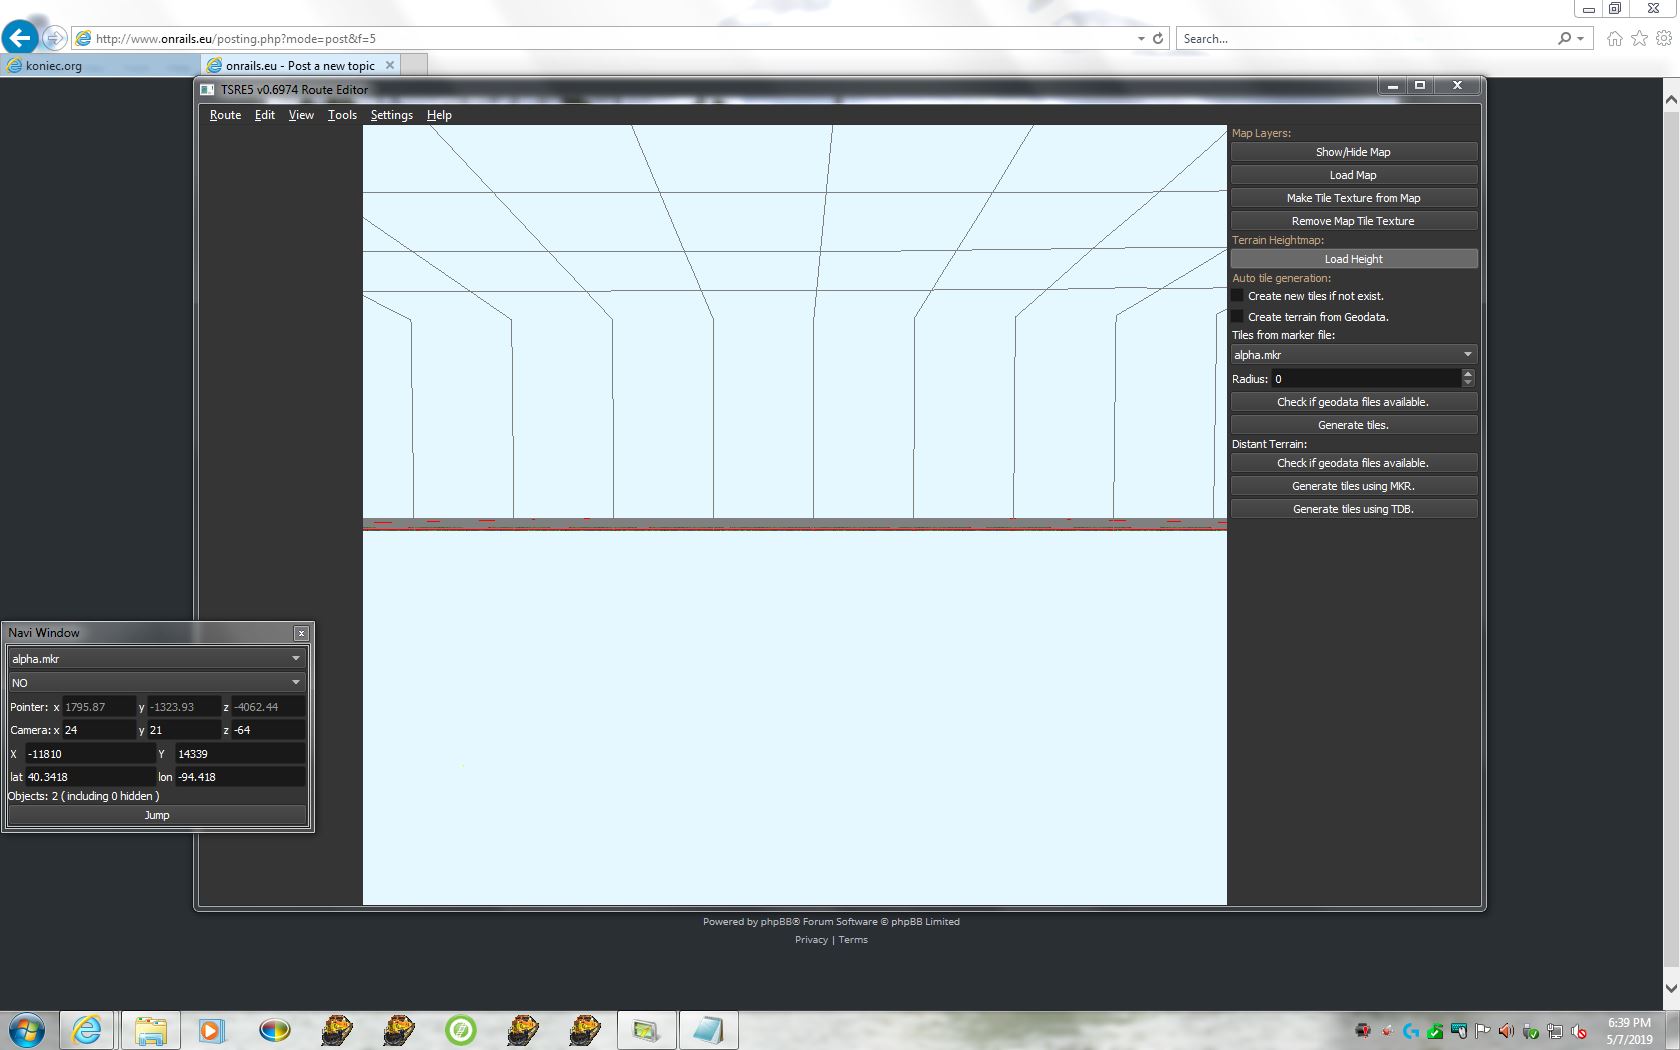The width and height of the screenshot is (1680, 1050).
Task: Click the orange volume speaker tray icon
Action: point(1506,1031)
